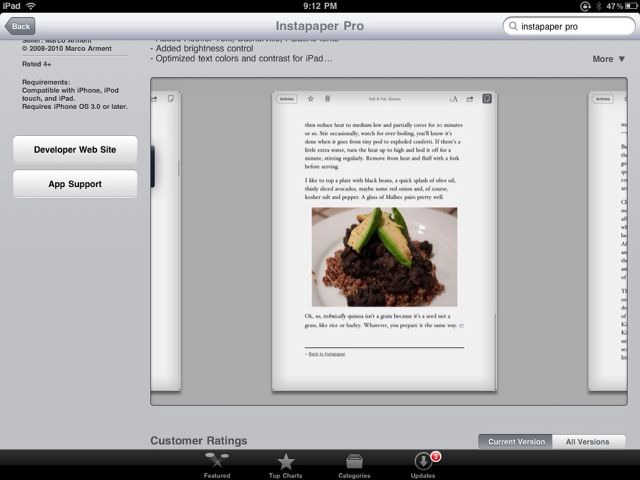This screenshot has height=480, width=640.
Task: Go back using the Back button
Action: (x=20, y=26)
